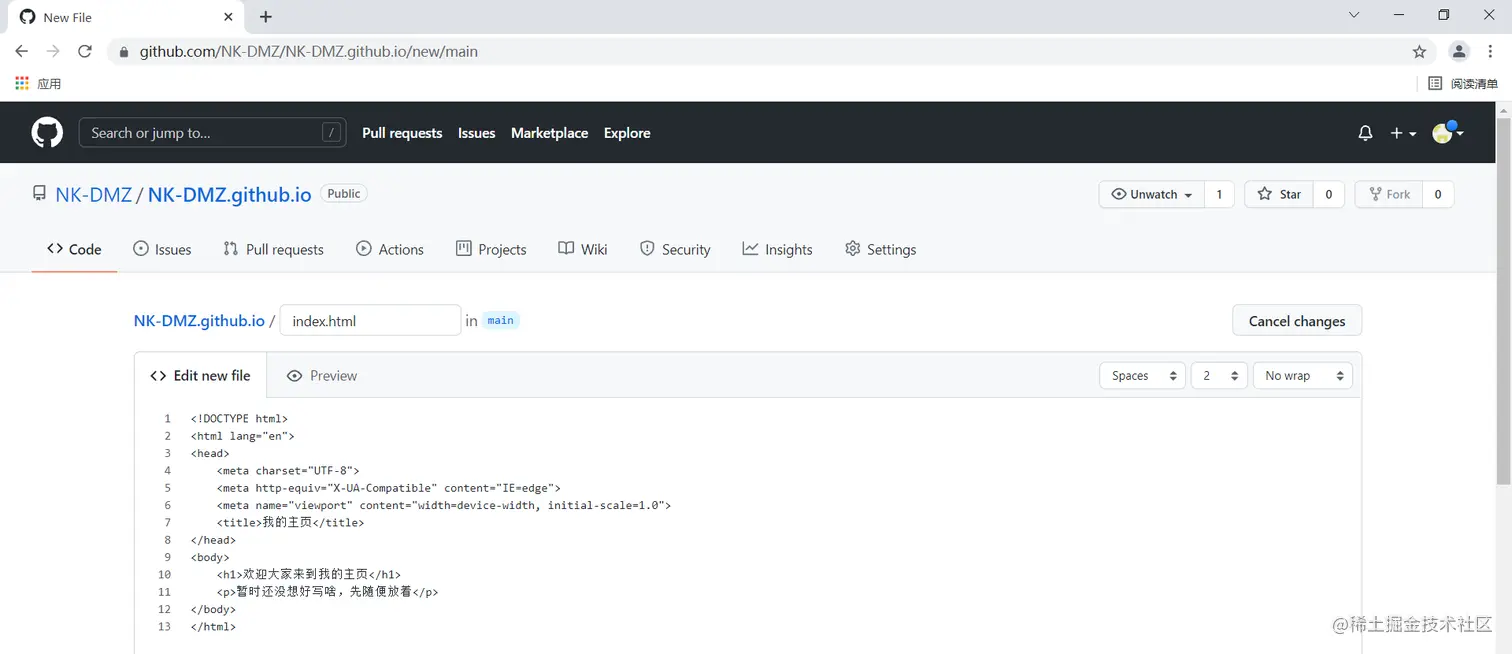Click the browser back arrow
Screen dimensions: 1512x654
(x=22, y=52)
